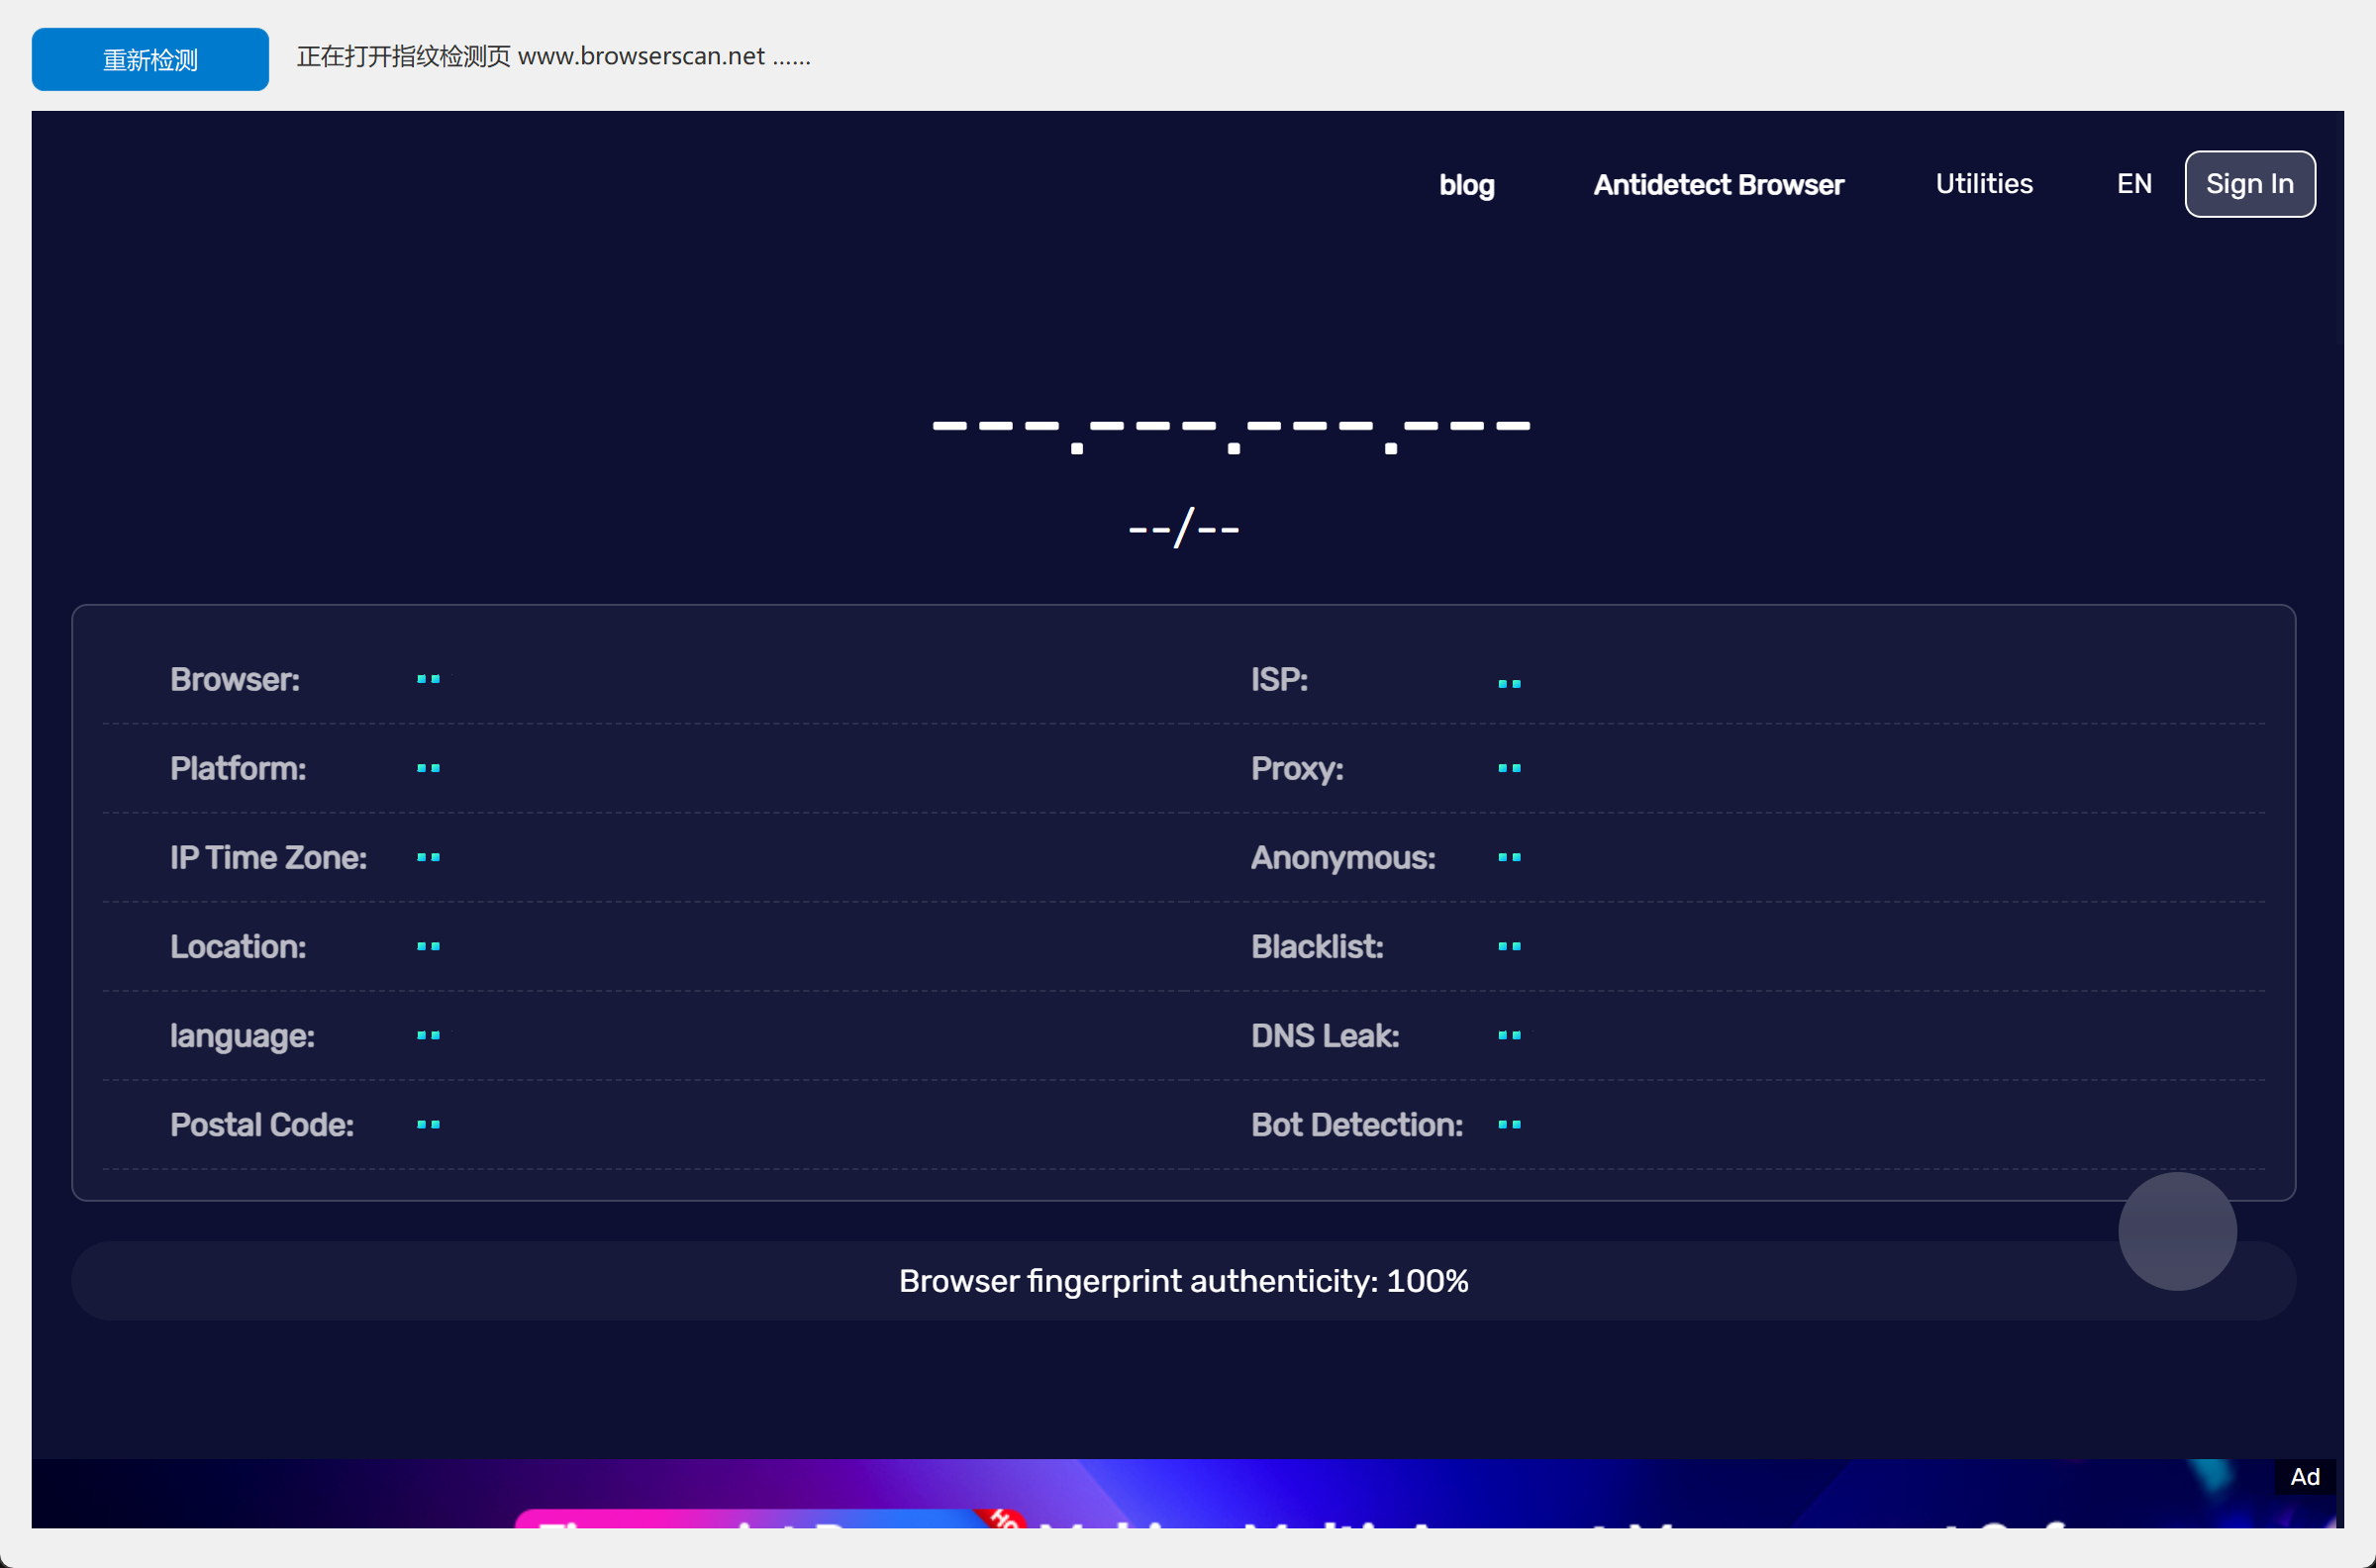Click the Sign In button
This screenshot has height=1568, width=2376.
pos(2250,184)
